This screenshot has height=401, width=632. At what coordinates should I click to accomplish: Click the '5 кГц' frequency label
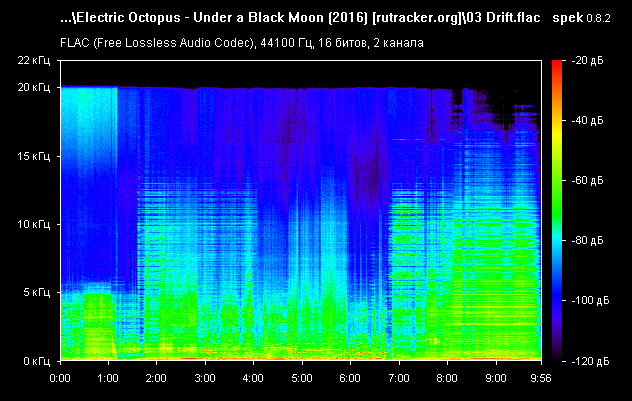click(37, 292)
